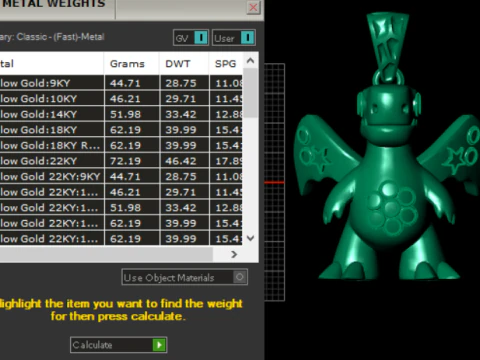Sort by the DWT column header
The image size is (480, 360).
[x=184, y=63]
